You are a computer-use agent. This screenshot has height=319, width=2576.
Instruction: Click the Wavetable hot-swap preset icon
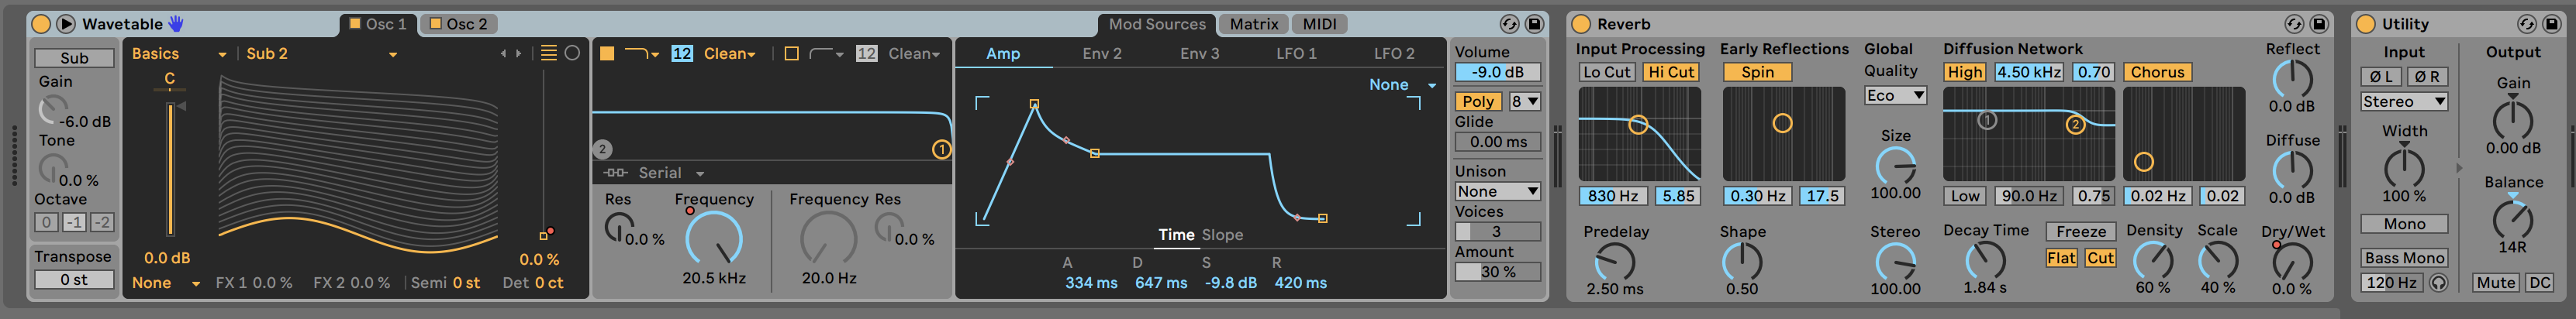point(1509,24)
